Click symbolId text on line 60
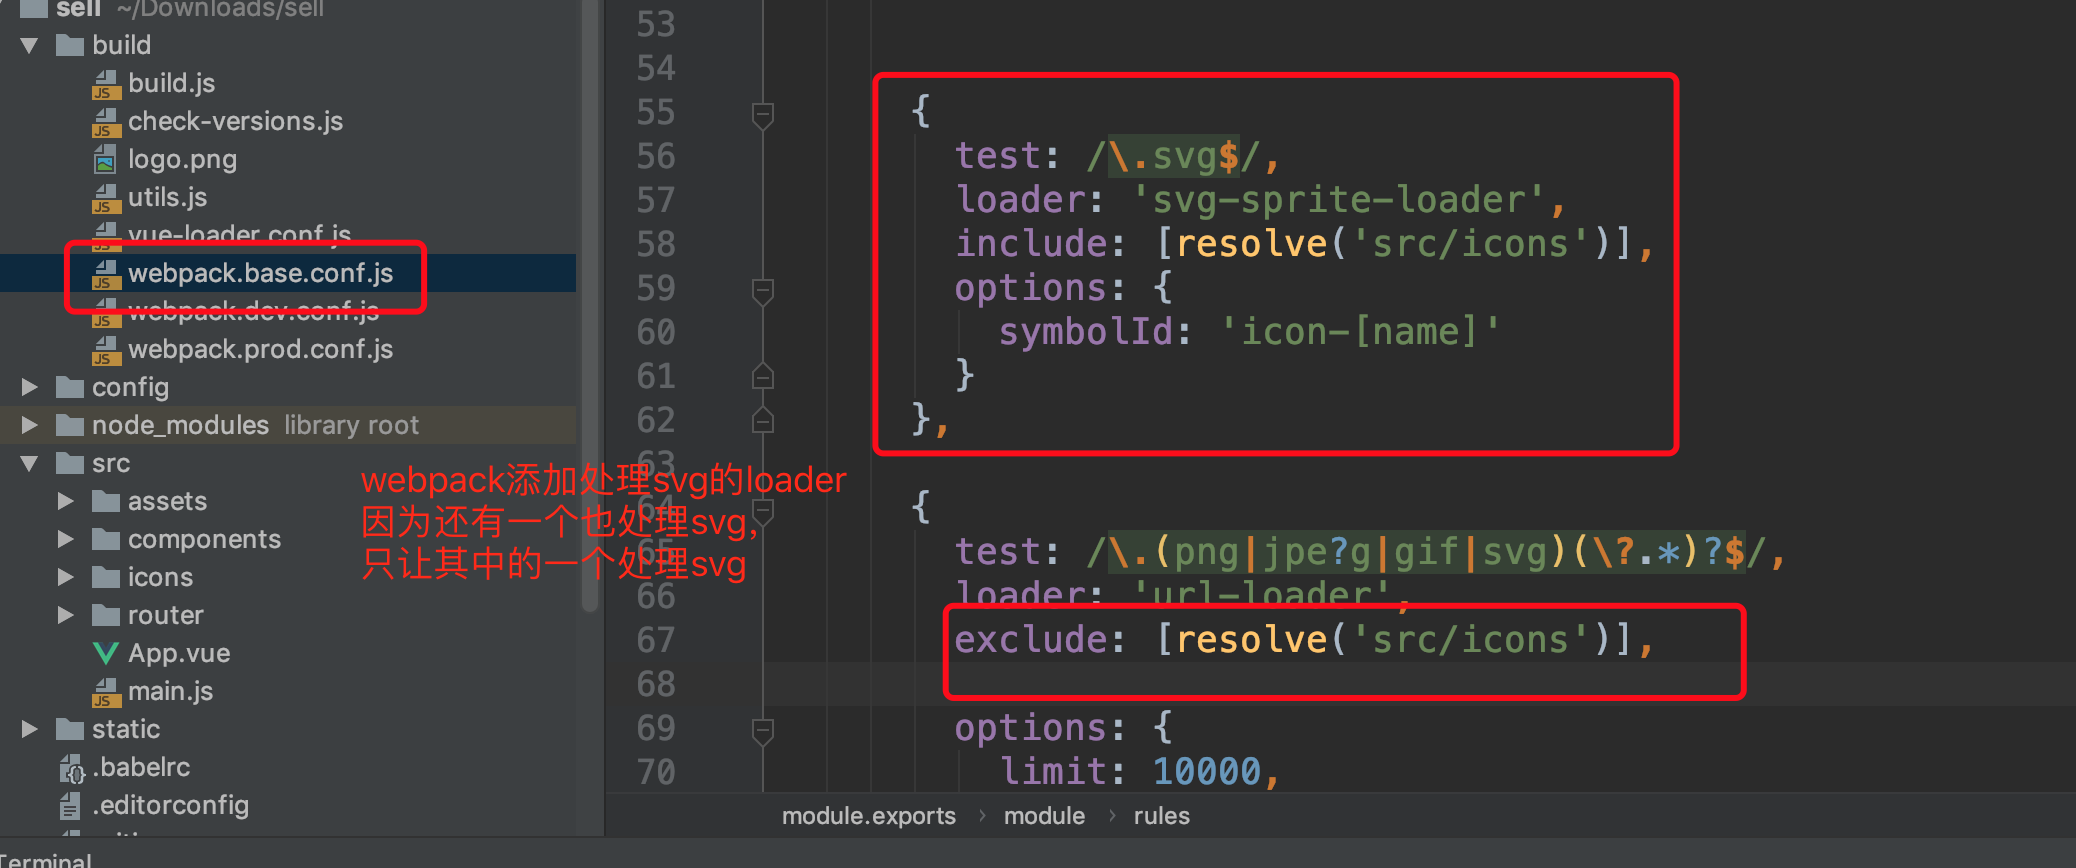This screenshot has width=2076, height=868. (x=1086, y=332)
